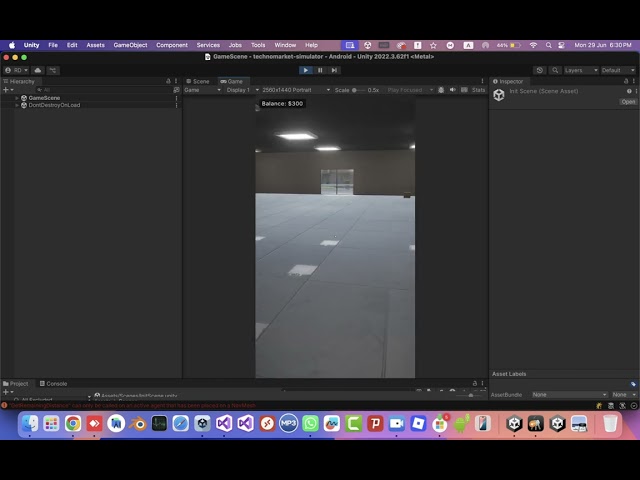This screenshot has height=480, width=640.
Task: Open the 2560x1440 Portrait resolution dropdown
Action: tap(296, 90)
